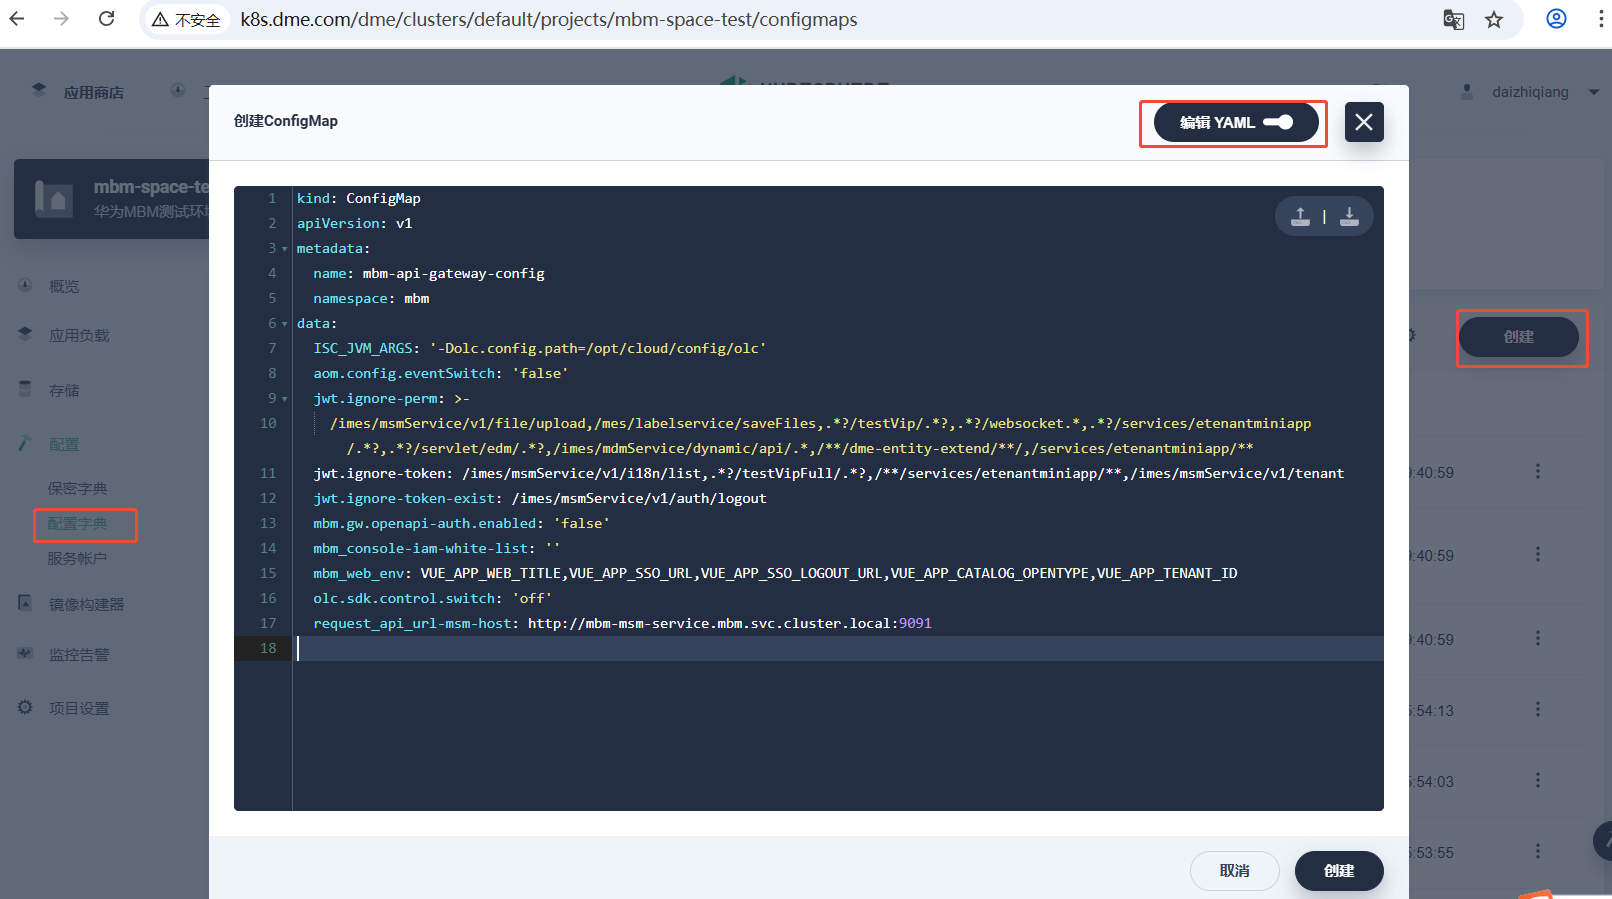
Task: Open 应用负载 in the left menu
Action: (x=79, y=336)
